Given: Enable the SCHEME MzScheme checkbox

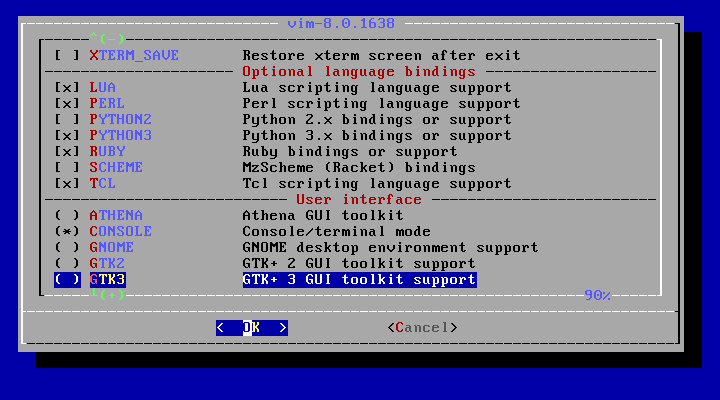Looking at the screenshot, I should point(67,168).
